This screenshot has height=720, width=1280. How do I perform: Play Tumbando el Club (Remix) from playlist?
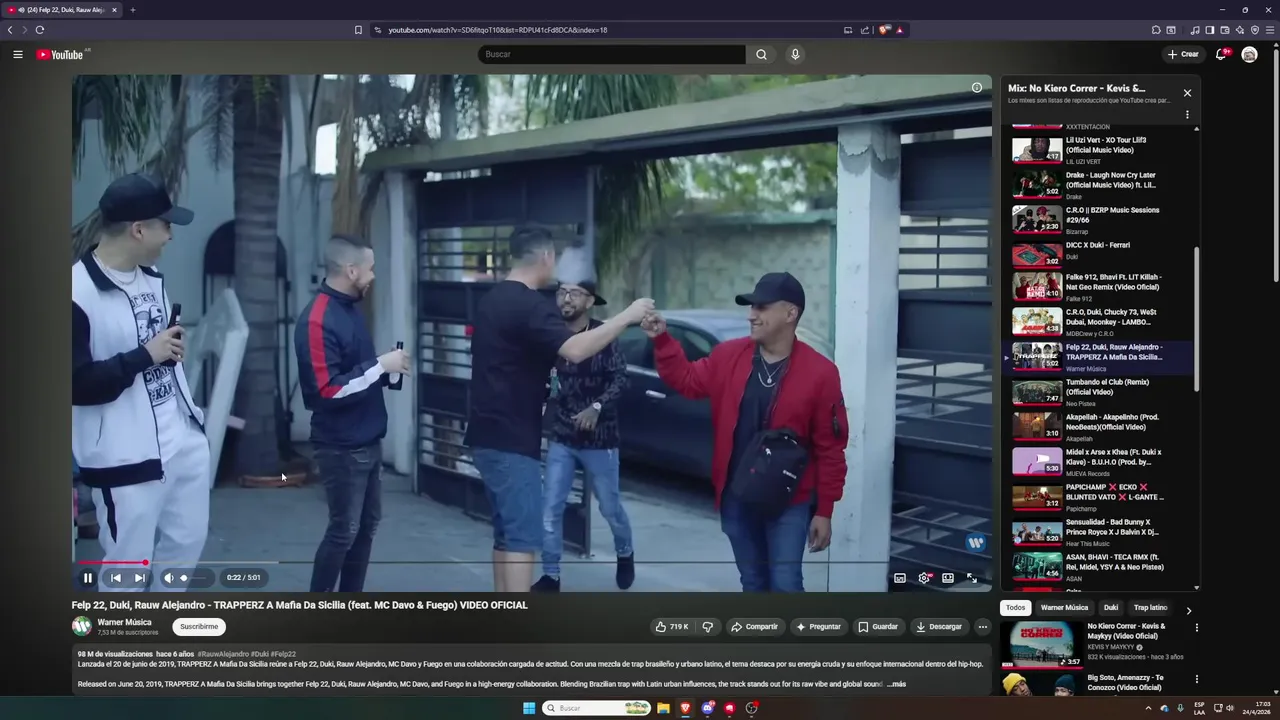coord(1100,392)
